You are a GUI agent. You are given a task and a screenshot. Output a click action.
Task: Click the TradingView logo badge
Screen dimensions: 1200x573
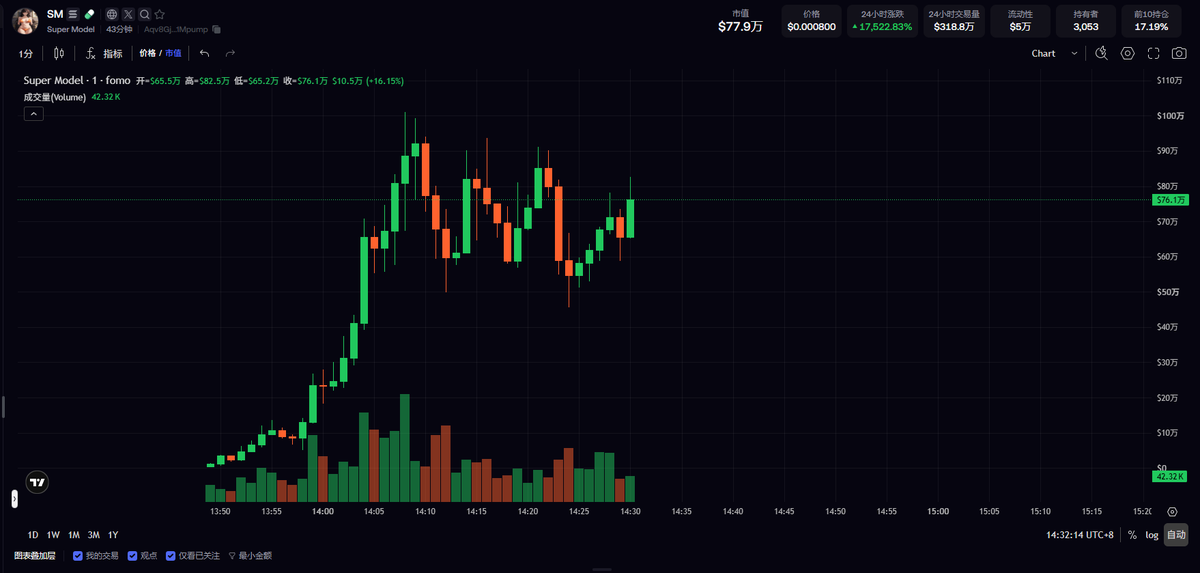[37, 482]
